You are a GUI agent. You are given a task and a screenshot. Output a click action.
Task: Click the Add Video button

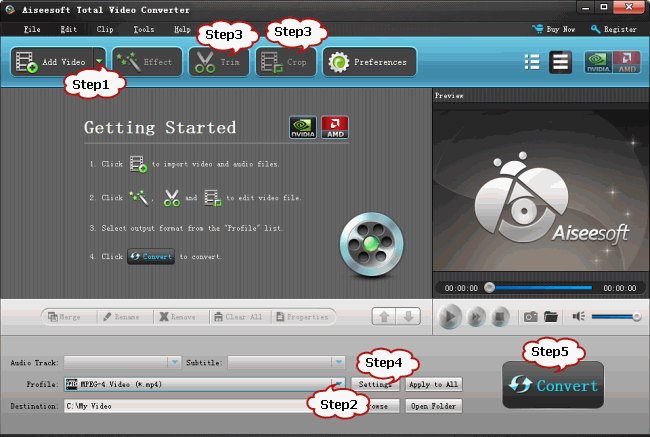coord(53,62)
